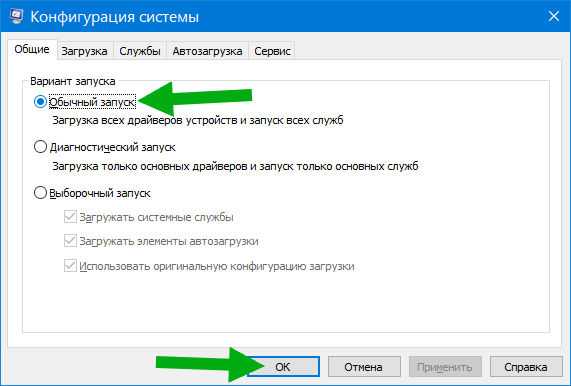Open help with Справка button

(526, 367)
